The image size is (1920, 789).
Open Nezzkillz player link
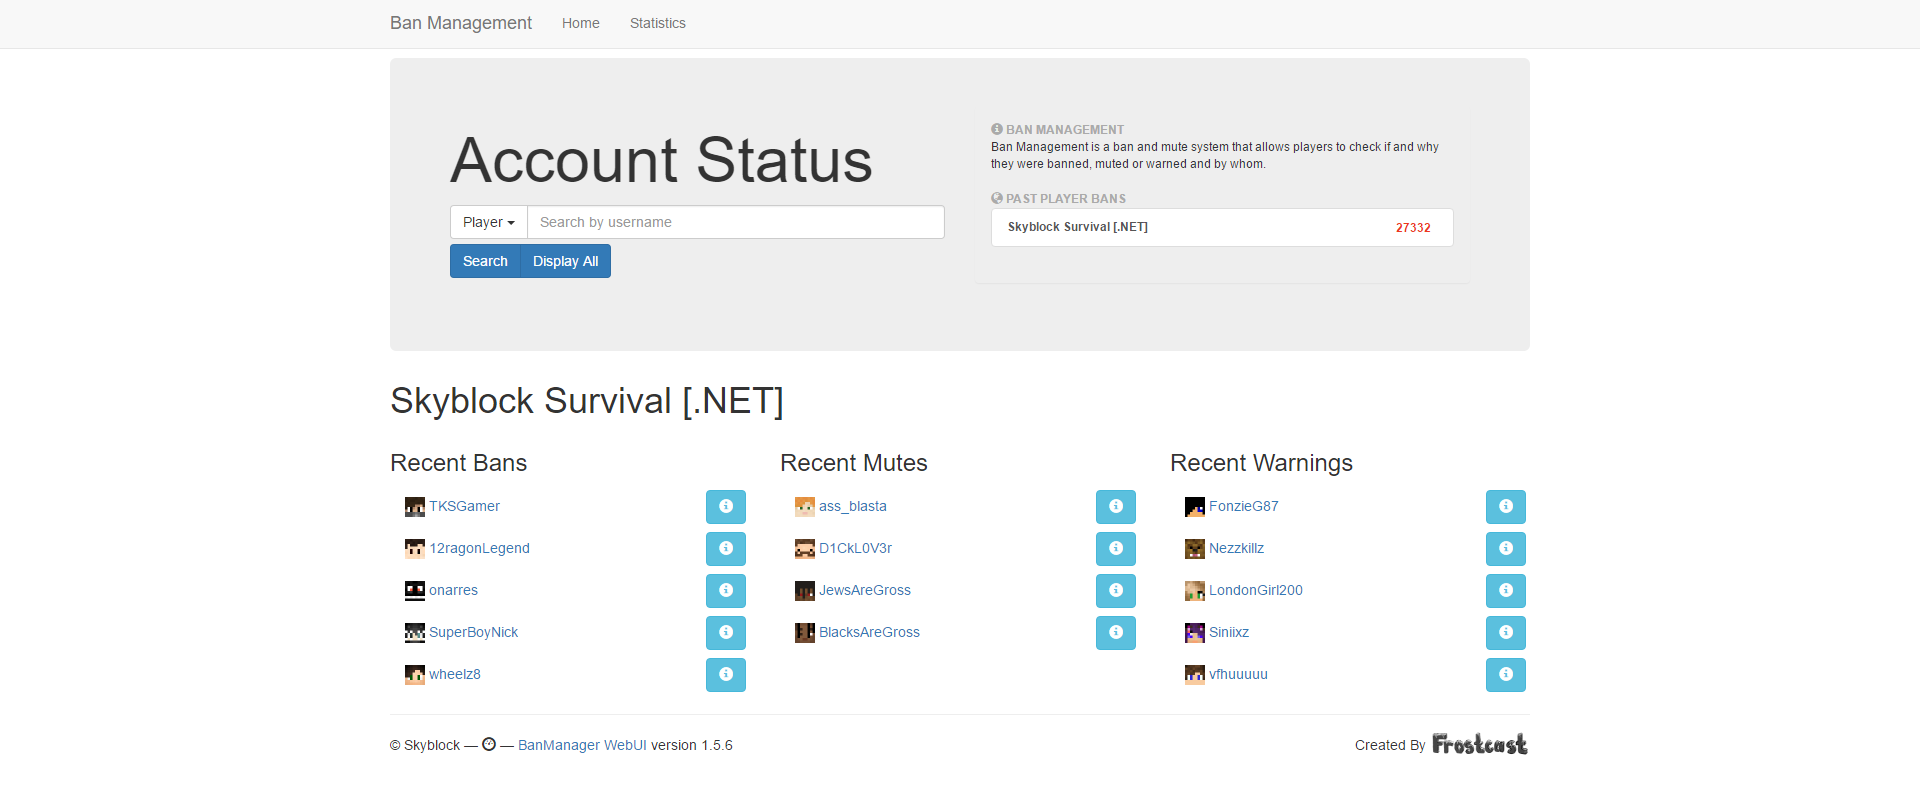click(x=1236, y=548)
